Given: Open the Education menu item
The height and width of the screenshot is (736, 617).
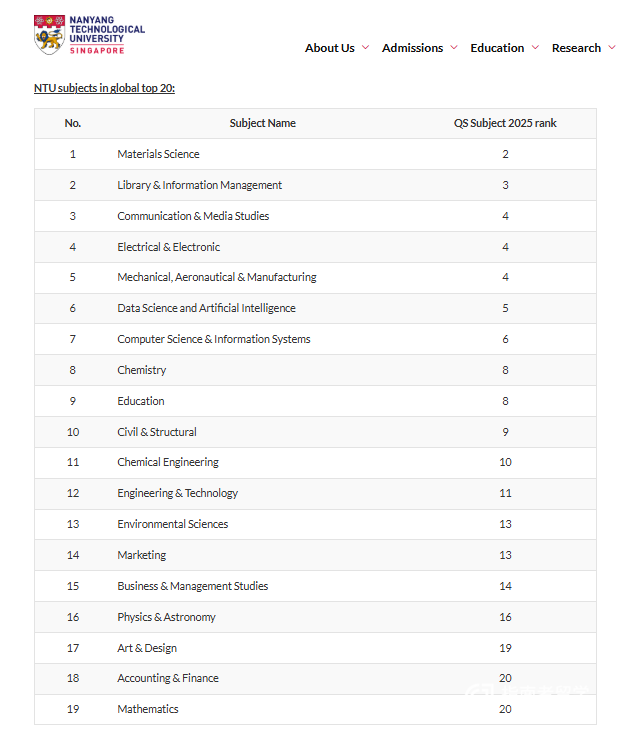Looking at the screenshot, I should (497, 48).
